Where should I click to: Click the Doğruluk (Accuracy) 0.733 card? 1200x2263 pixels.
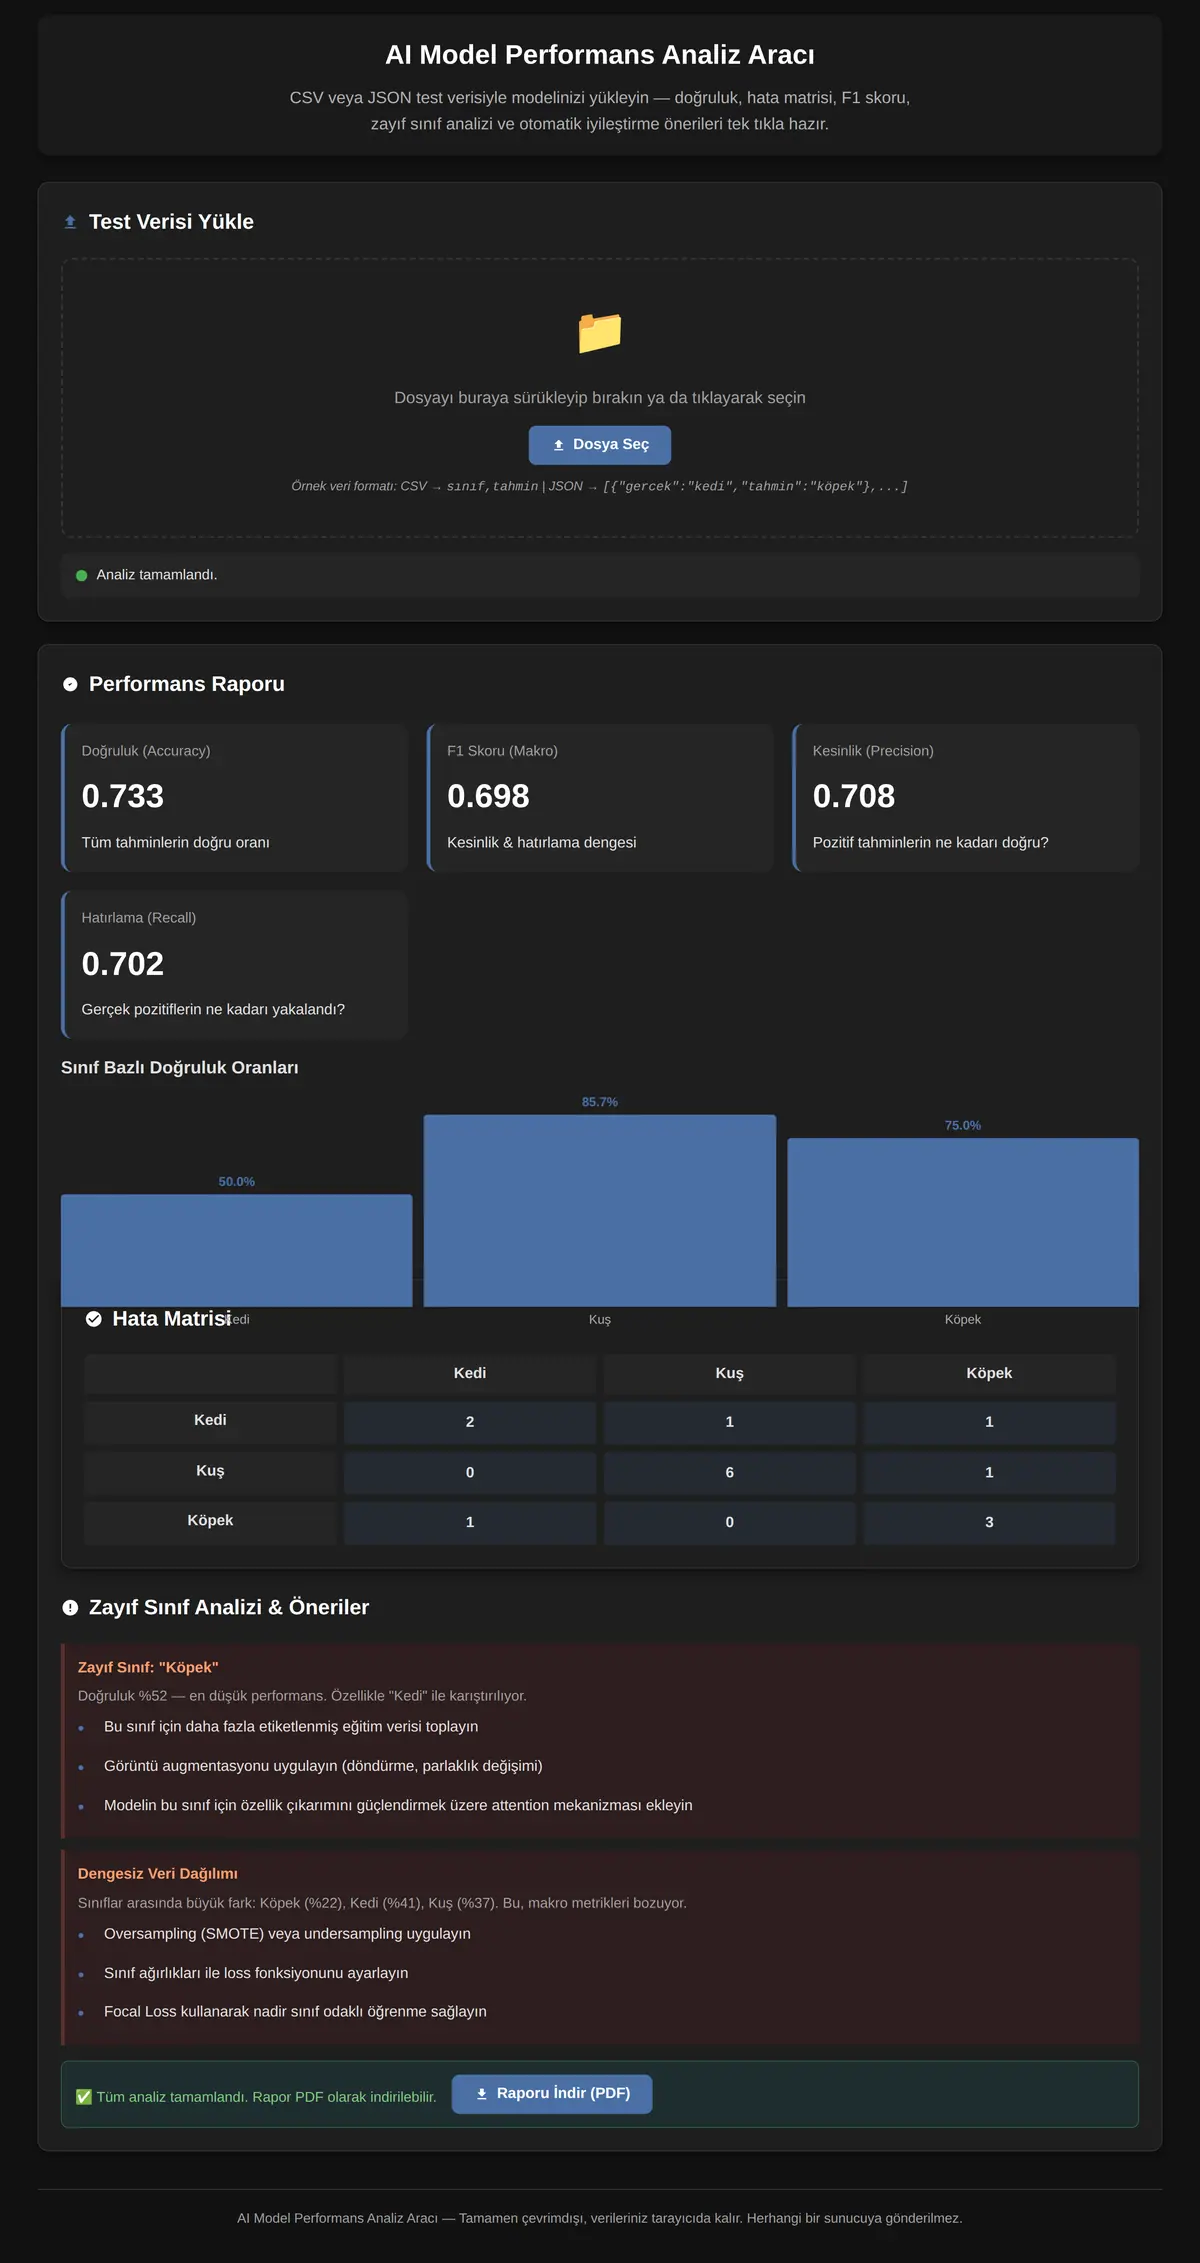point(235,798)
